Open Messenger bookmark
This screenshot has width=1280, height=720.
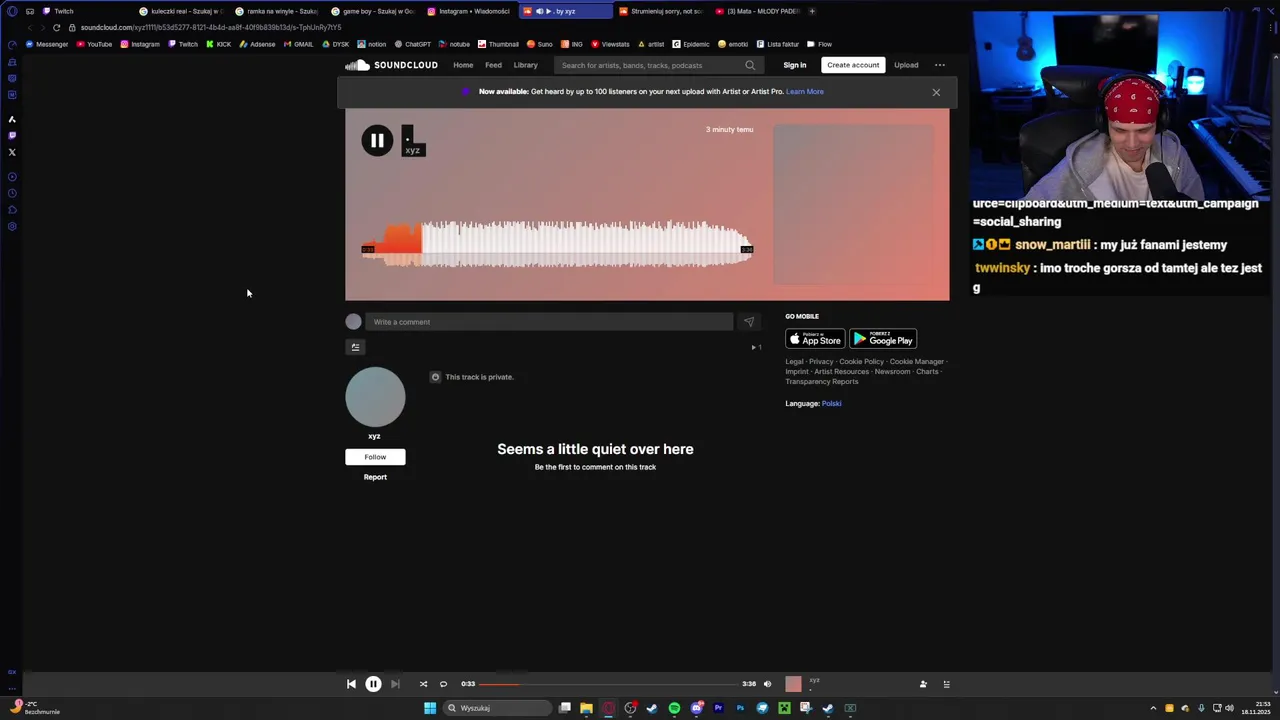click(46, 44)
